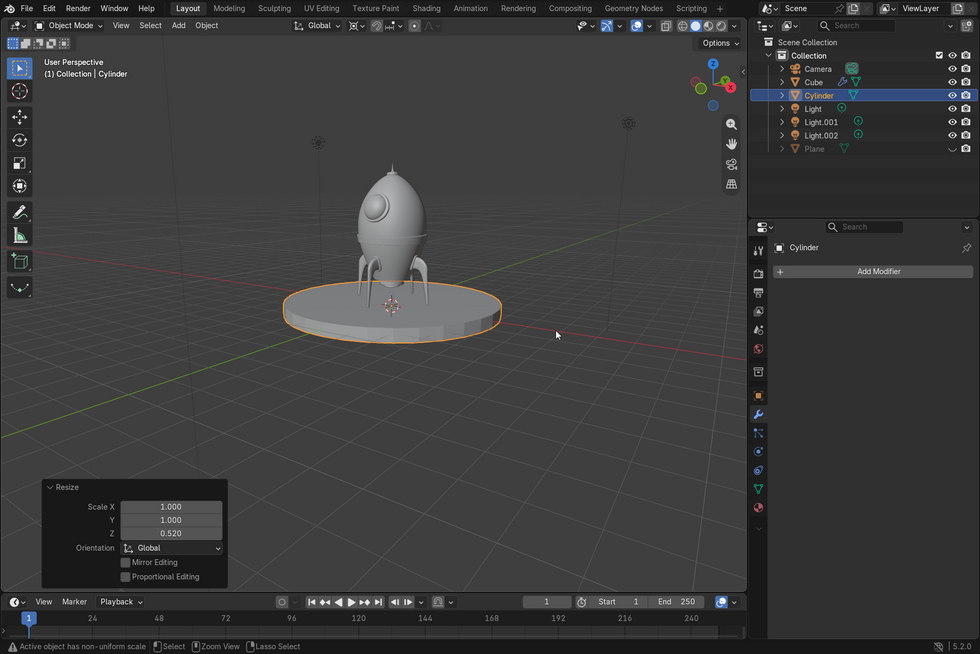
Task: Click the Zoom view magnifier icon
Action: [x=731, y=124]
